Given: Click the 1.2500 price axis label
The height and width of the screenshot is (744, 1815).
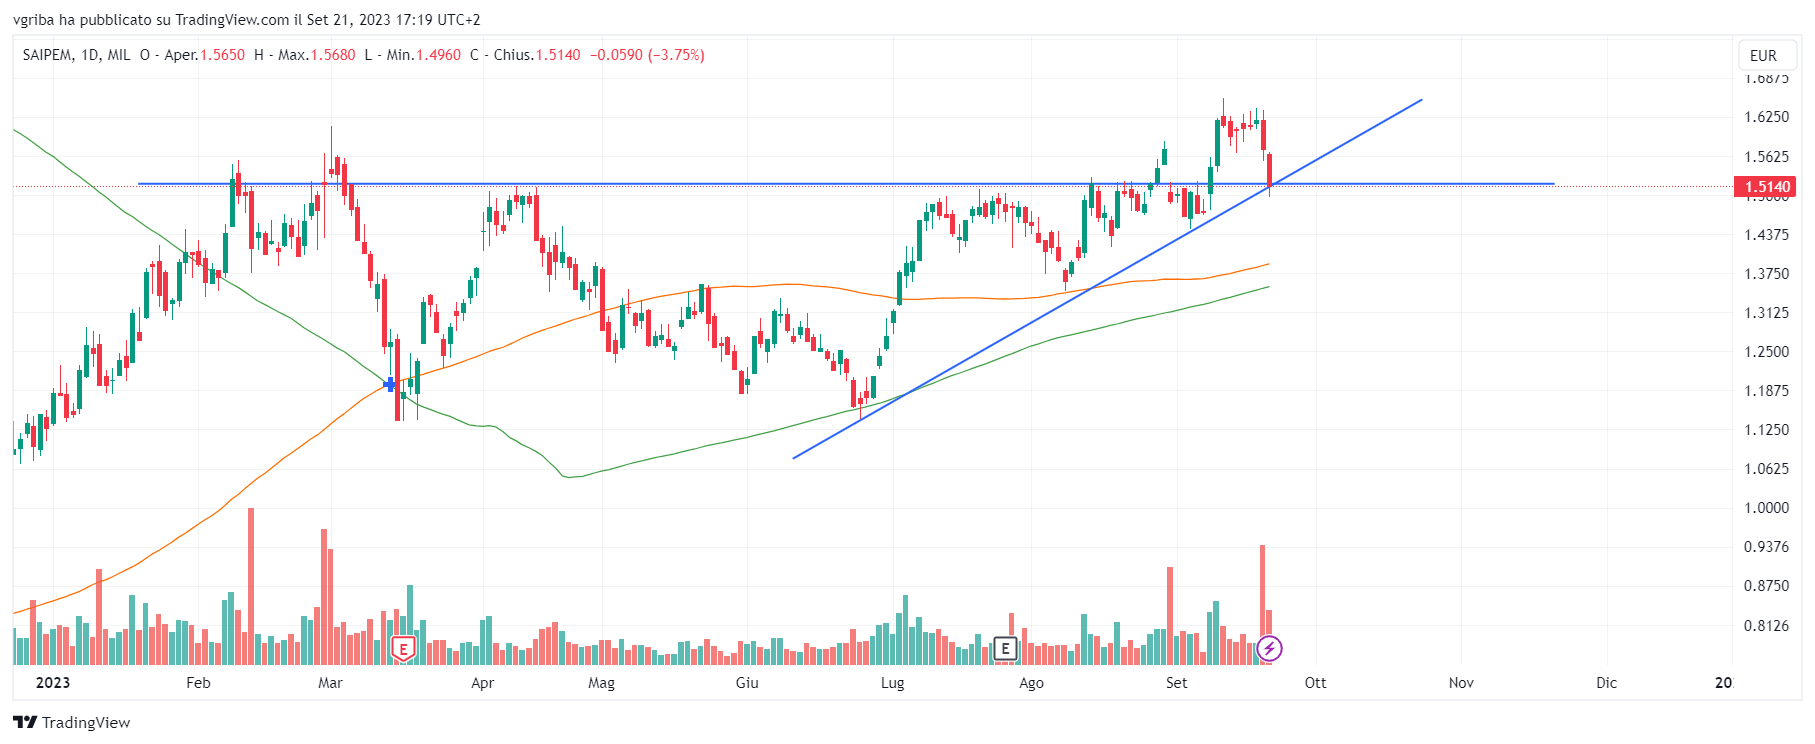Looking at the screenshot, I should (1767, 352).
